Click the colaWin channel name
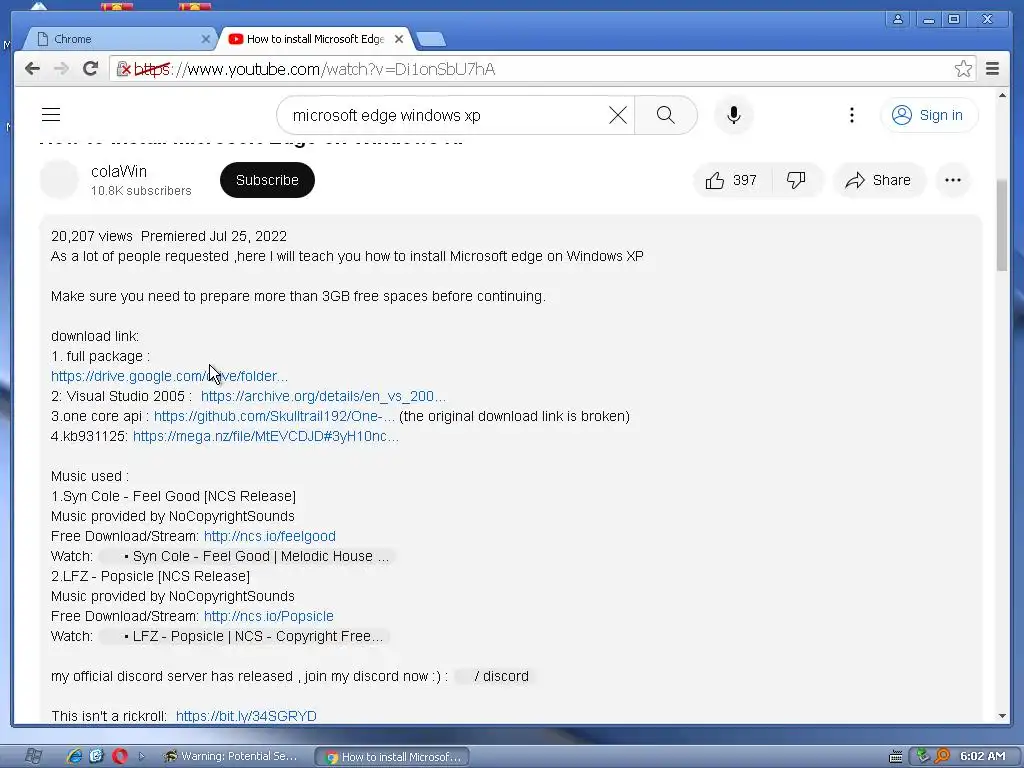This screenshot has height=768, width=1024. pyautogui.click(x=119, y=171)
